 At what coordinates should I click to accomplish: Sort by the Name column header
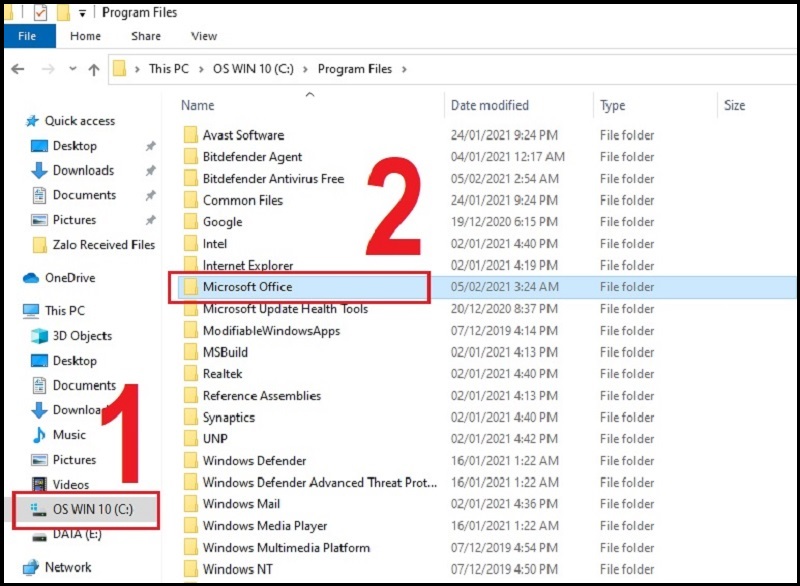click(x=198, y=105)
